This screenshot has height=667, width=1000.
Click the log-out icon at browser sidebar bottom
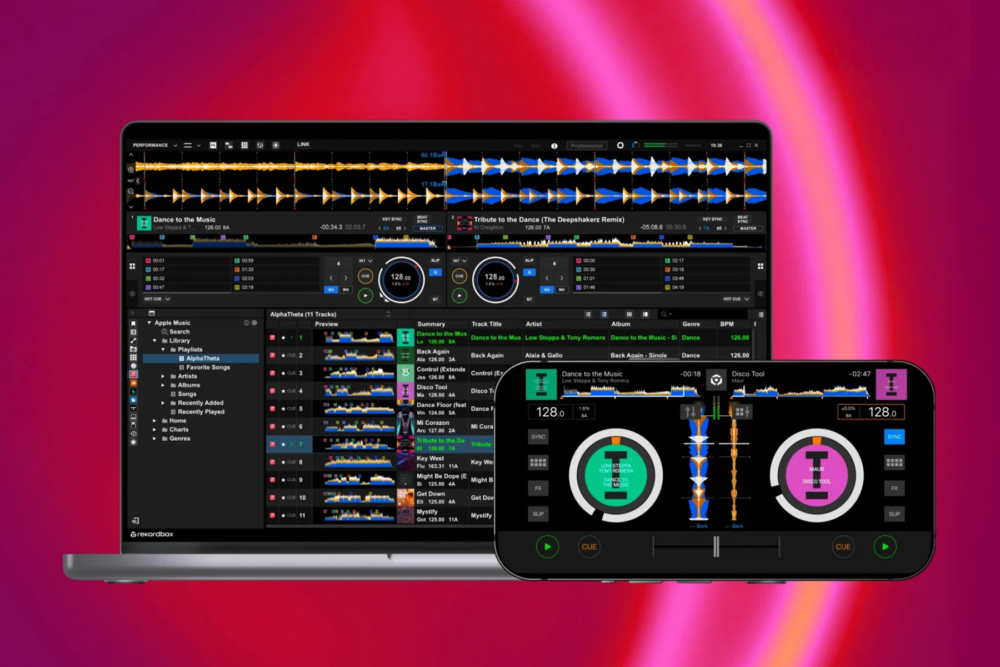coord(135,520)
